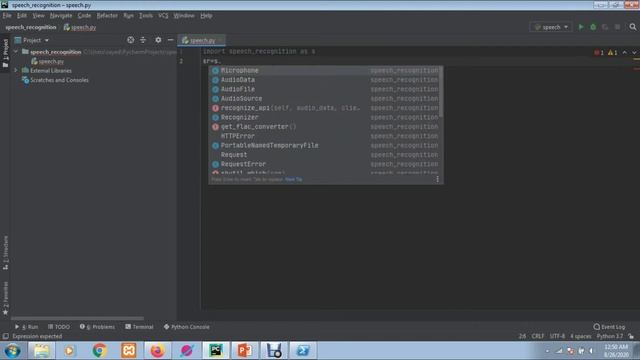Viewport: 640px width, 360px height.
Task: Open Firefox from the Windows taskbar
Action: pos(157,350)
